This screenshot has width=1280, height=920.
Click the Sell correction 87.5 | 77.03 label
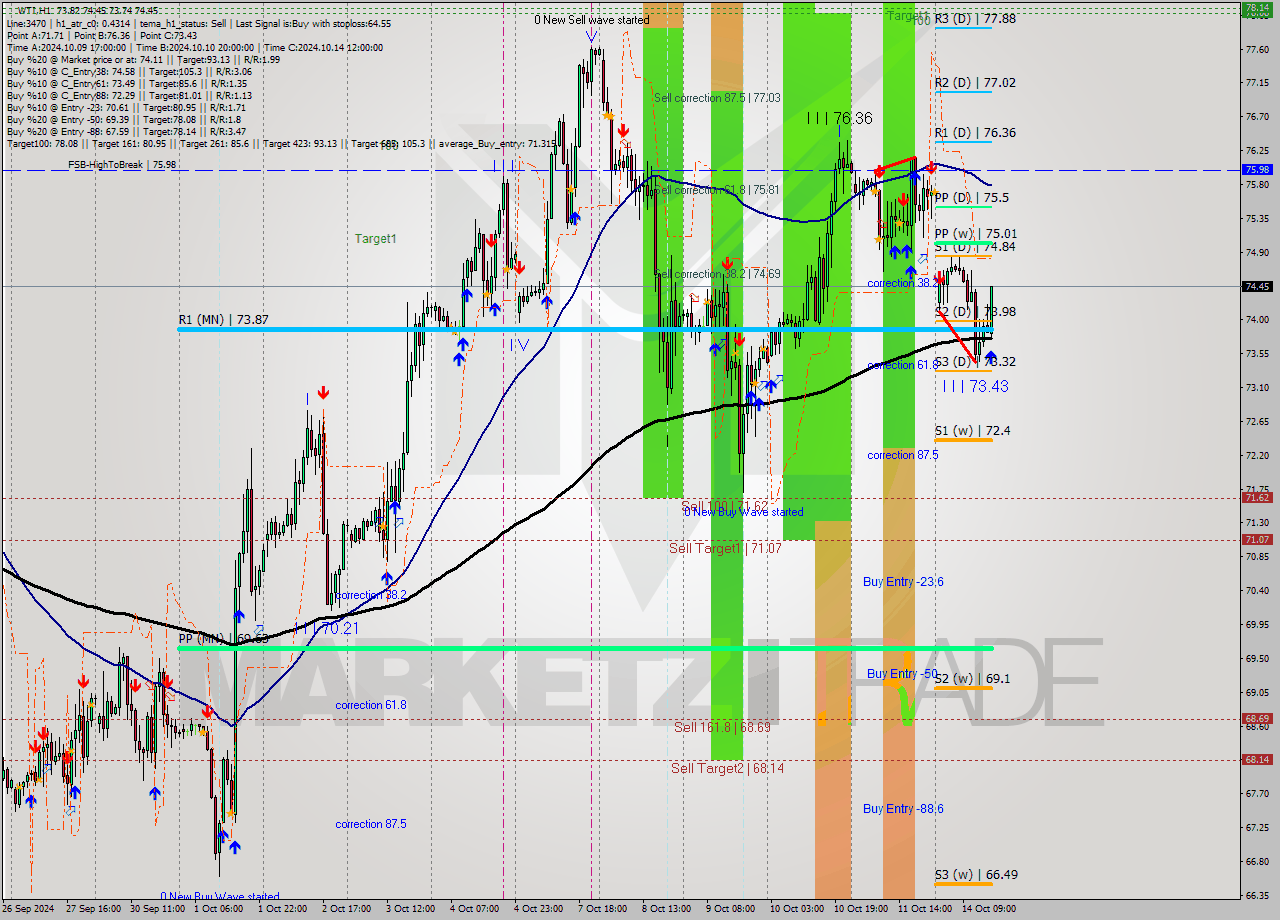717,98
